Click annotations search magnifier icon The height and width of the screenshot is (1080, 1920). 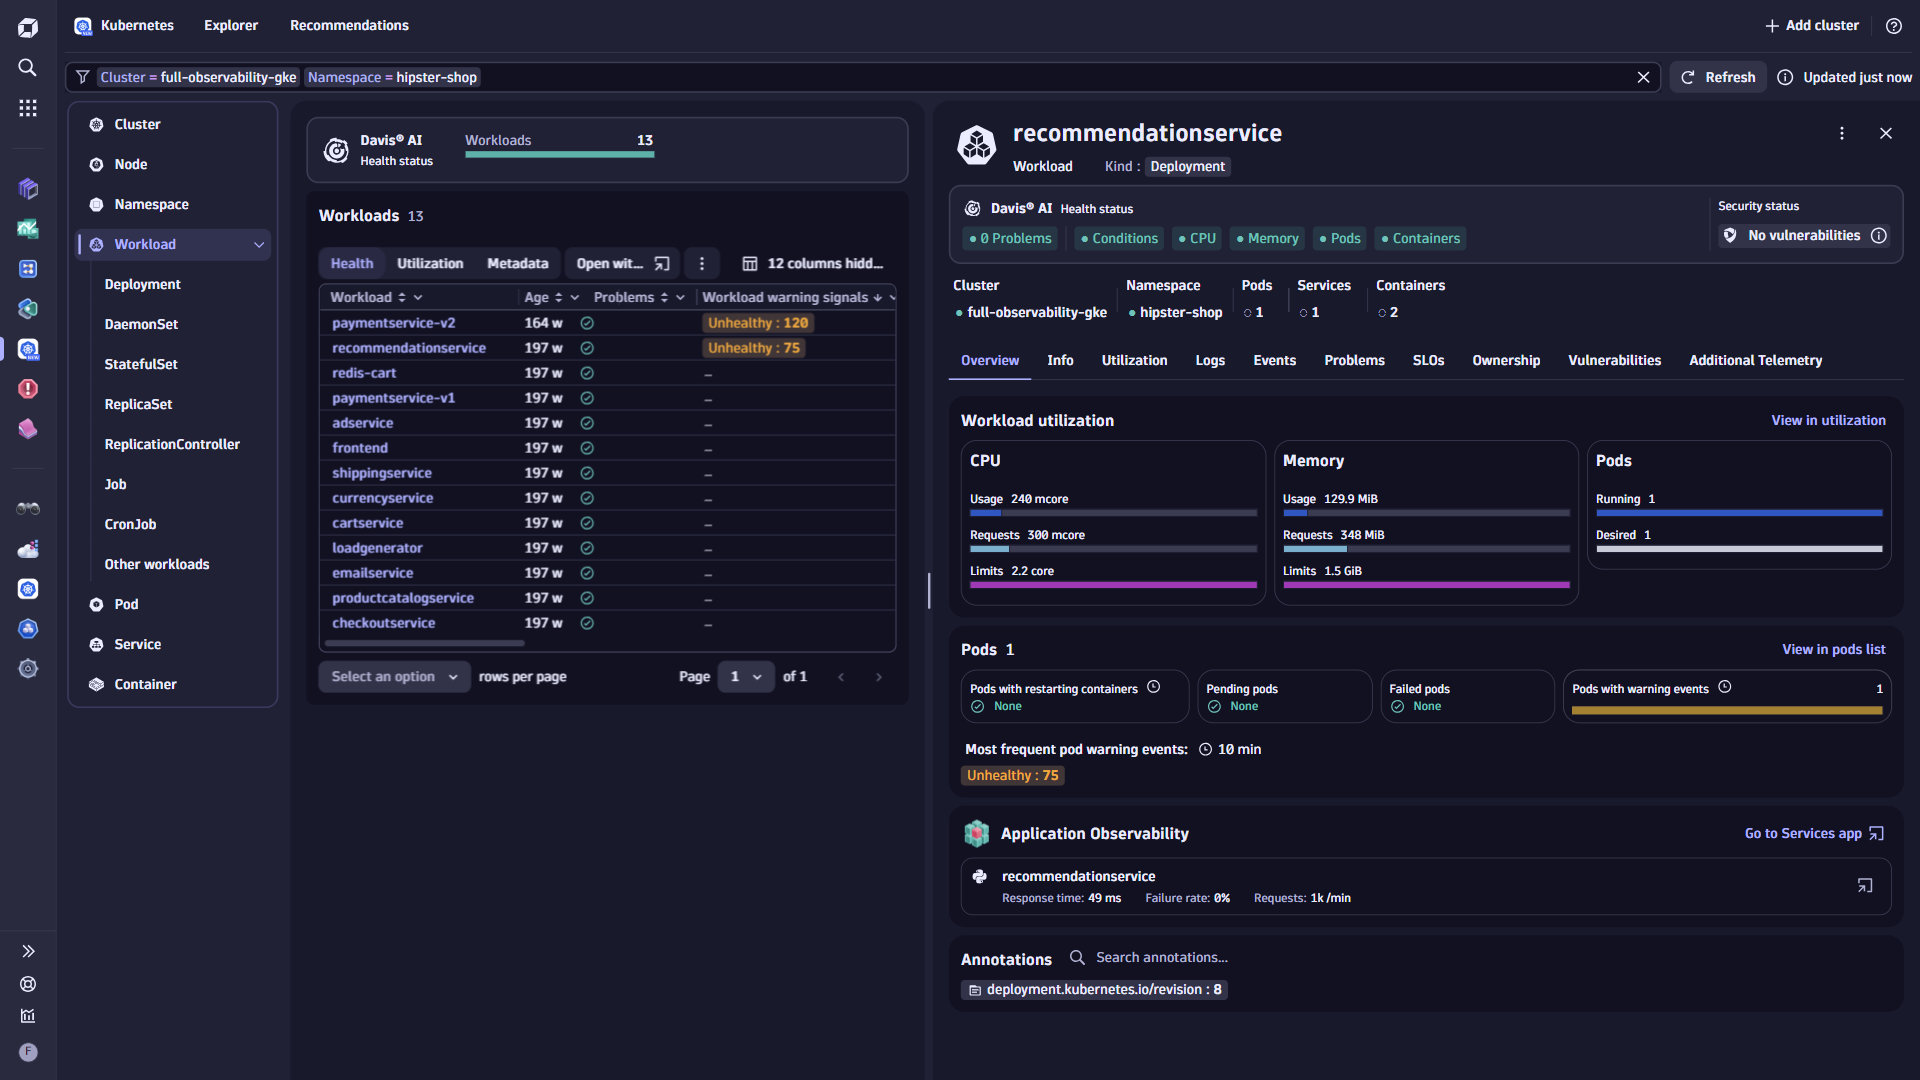coord(1077,957)
